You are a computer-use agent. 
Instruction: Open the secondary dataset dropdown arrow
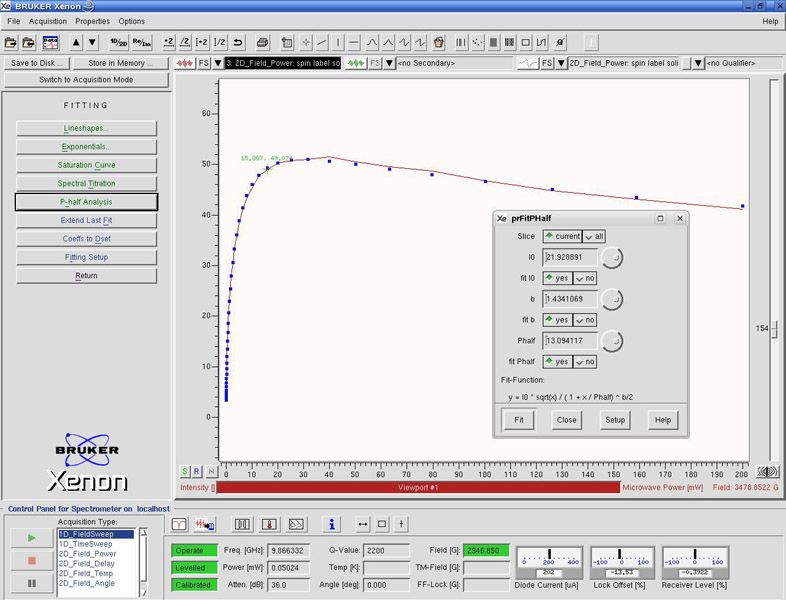click(x=389, y=63)
